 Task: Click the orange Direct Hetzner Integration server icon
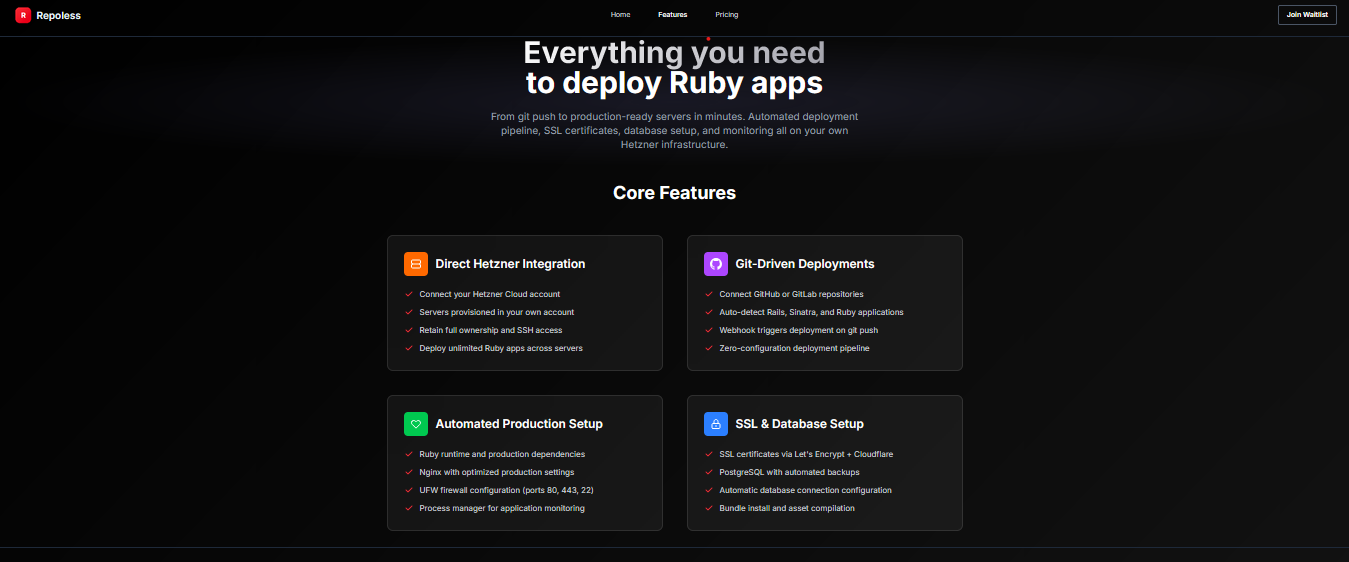point(416,264)
